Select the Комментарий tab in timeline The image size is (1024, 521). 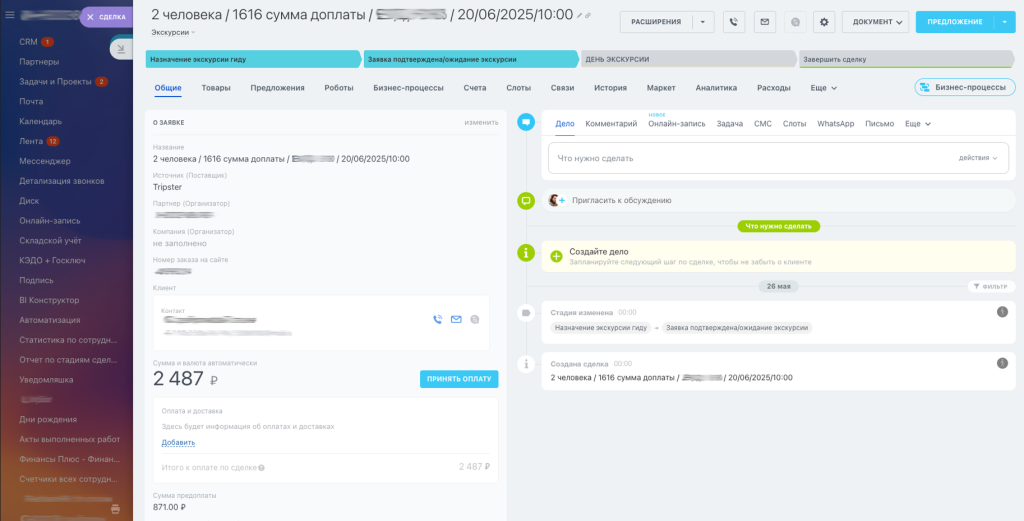(611, 124)
